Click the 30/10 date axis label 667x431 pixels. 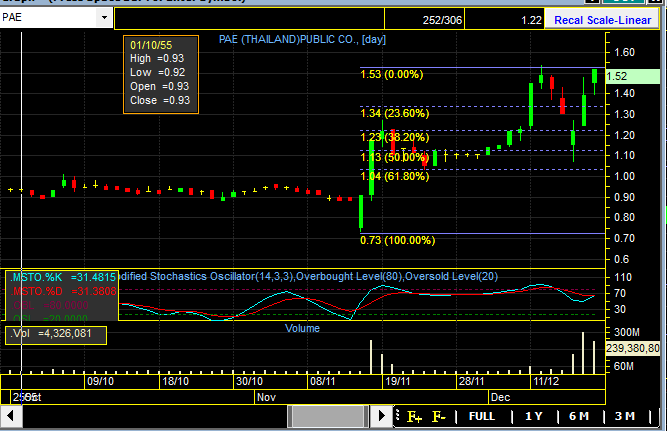point(249,381)
